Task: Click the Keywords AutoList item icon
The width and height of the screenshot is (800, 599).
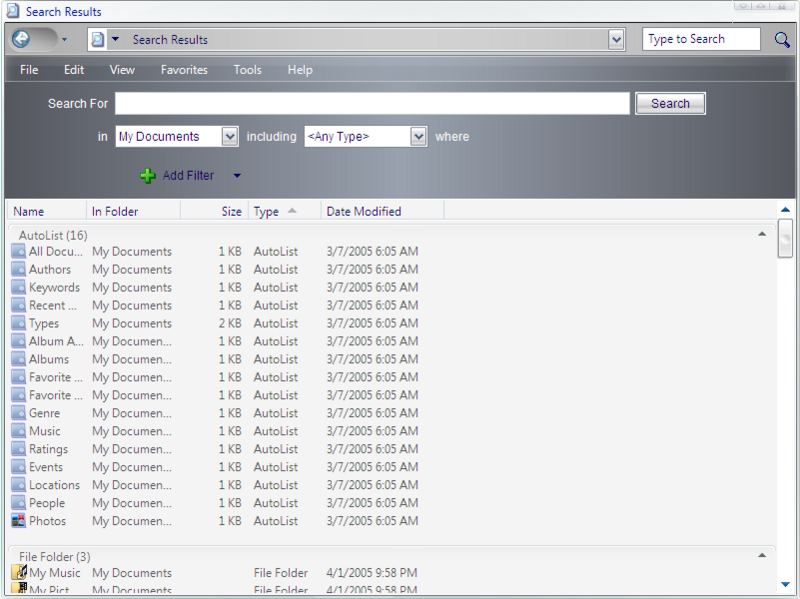Action: click(x=18, y=287)
